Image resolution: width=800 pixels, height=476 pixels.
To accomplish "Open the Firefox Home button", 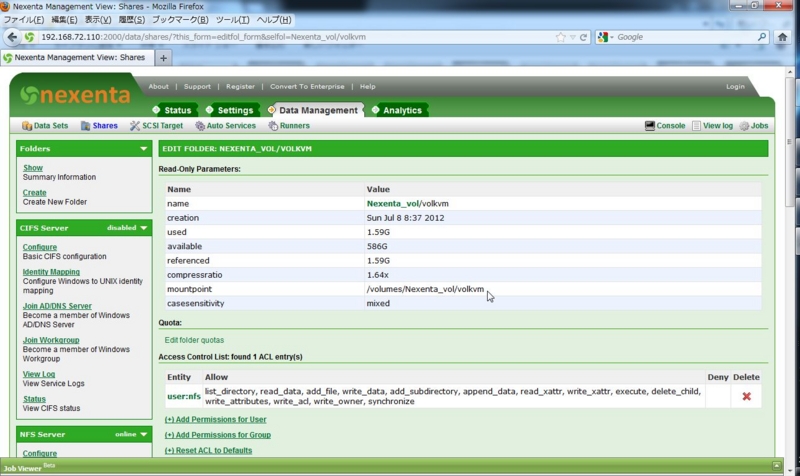I will [x=783, y=37].
